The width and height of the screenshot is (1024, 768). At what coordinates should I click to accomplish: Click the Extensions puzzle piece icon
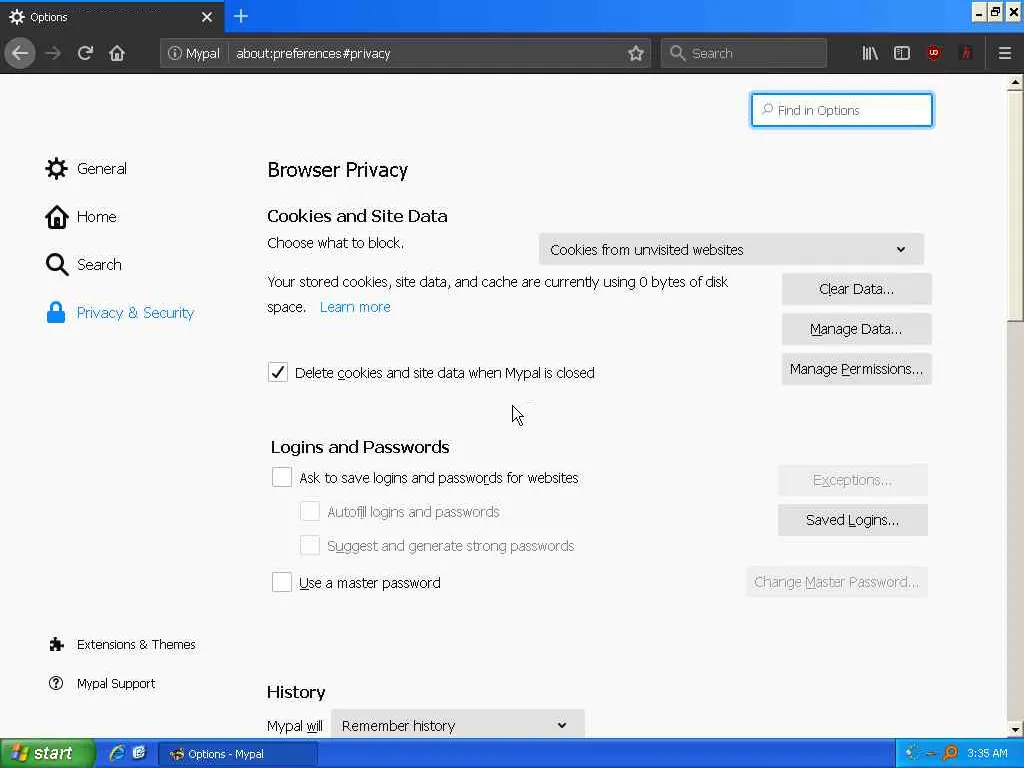click(x=56, y=645)
